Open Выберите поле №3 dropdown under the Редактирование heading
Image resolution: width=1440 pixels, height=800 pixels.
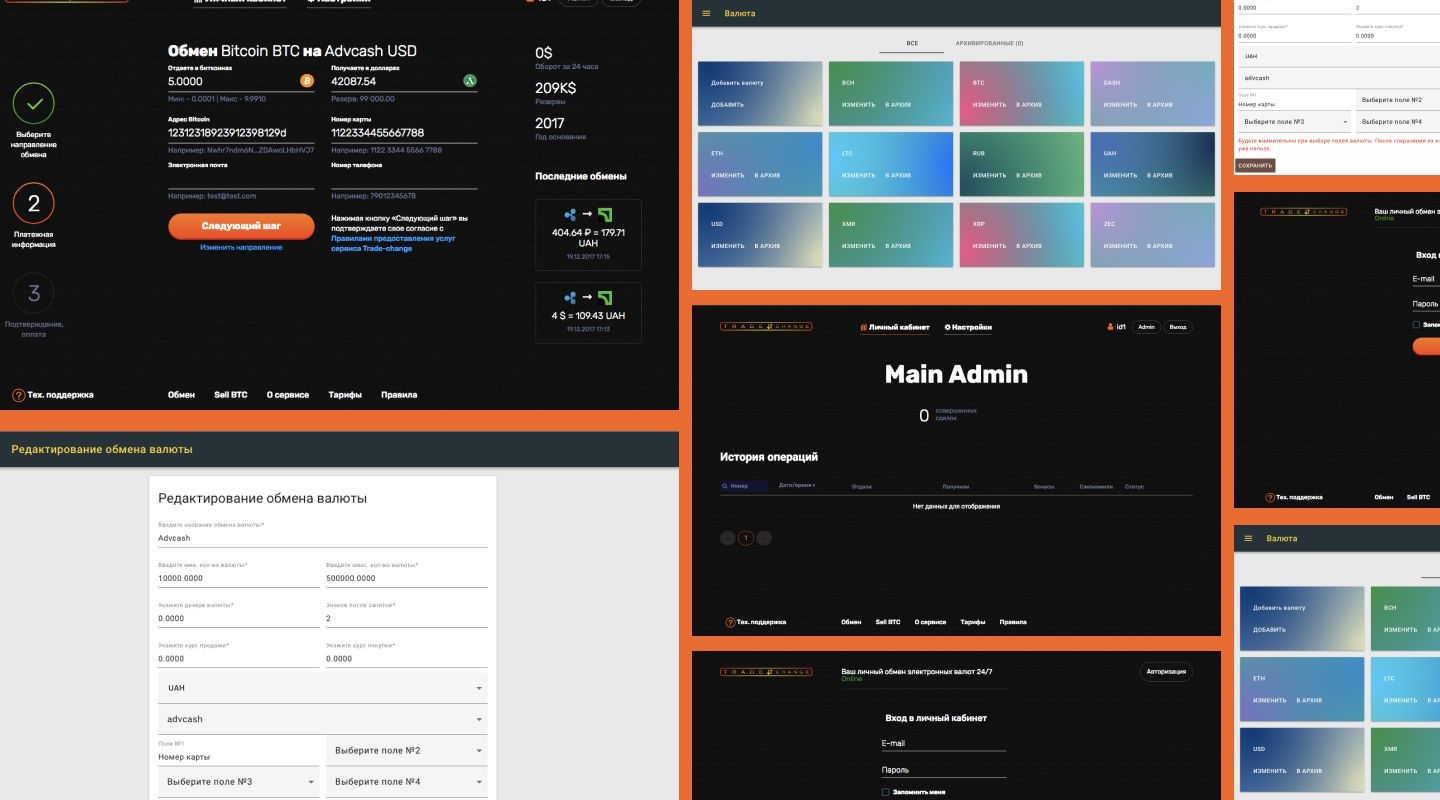239,782
